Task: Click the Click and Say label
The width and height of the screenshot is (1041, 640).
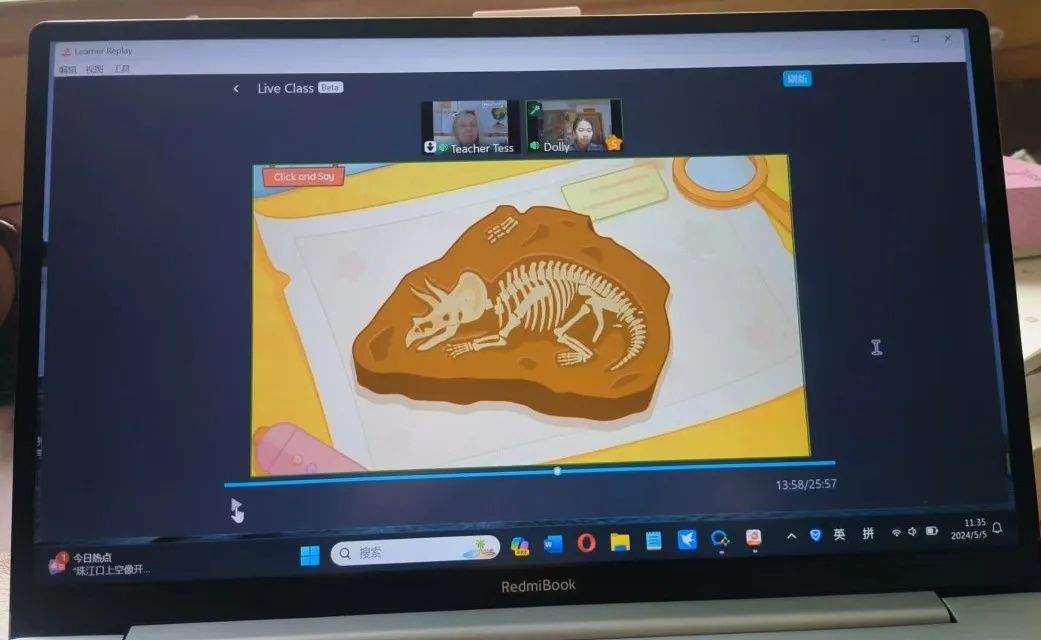Action: [x=303, y=177]
